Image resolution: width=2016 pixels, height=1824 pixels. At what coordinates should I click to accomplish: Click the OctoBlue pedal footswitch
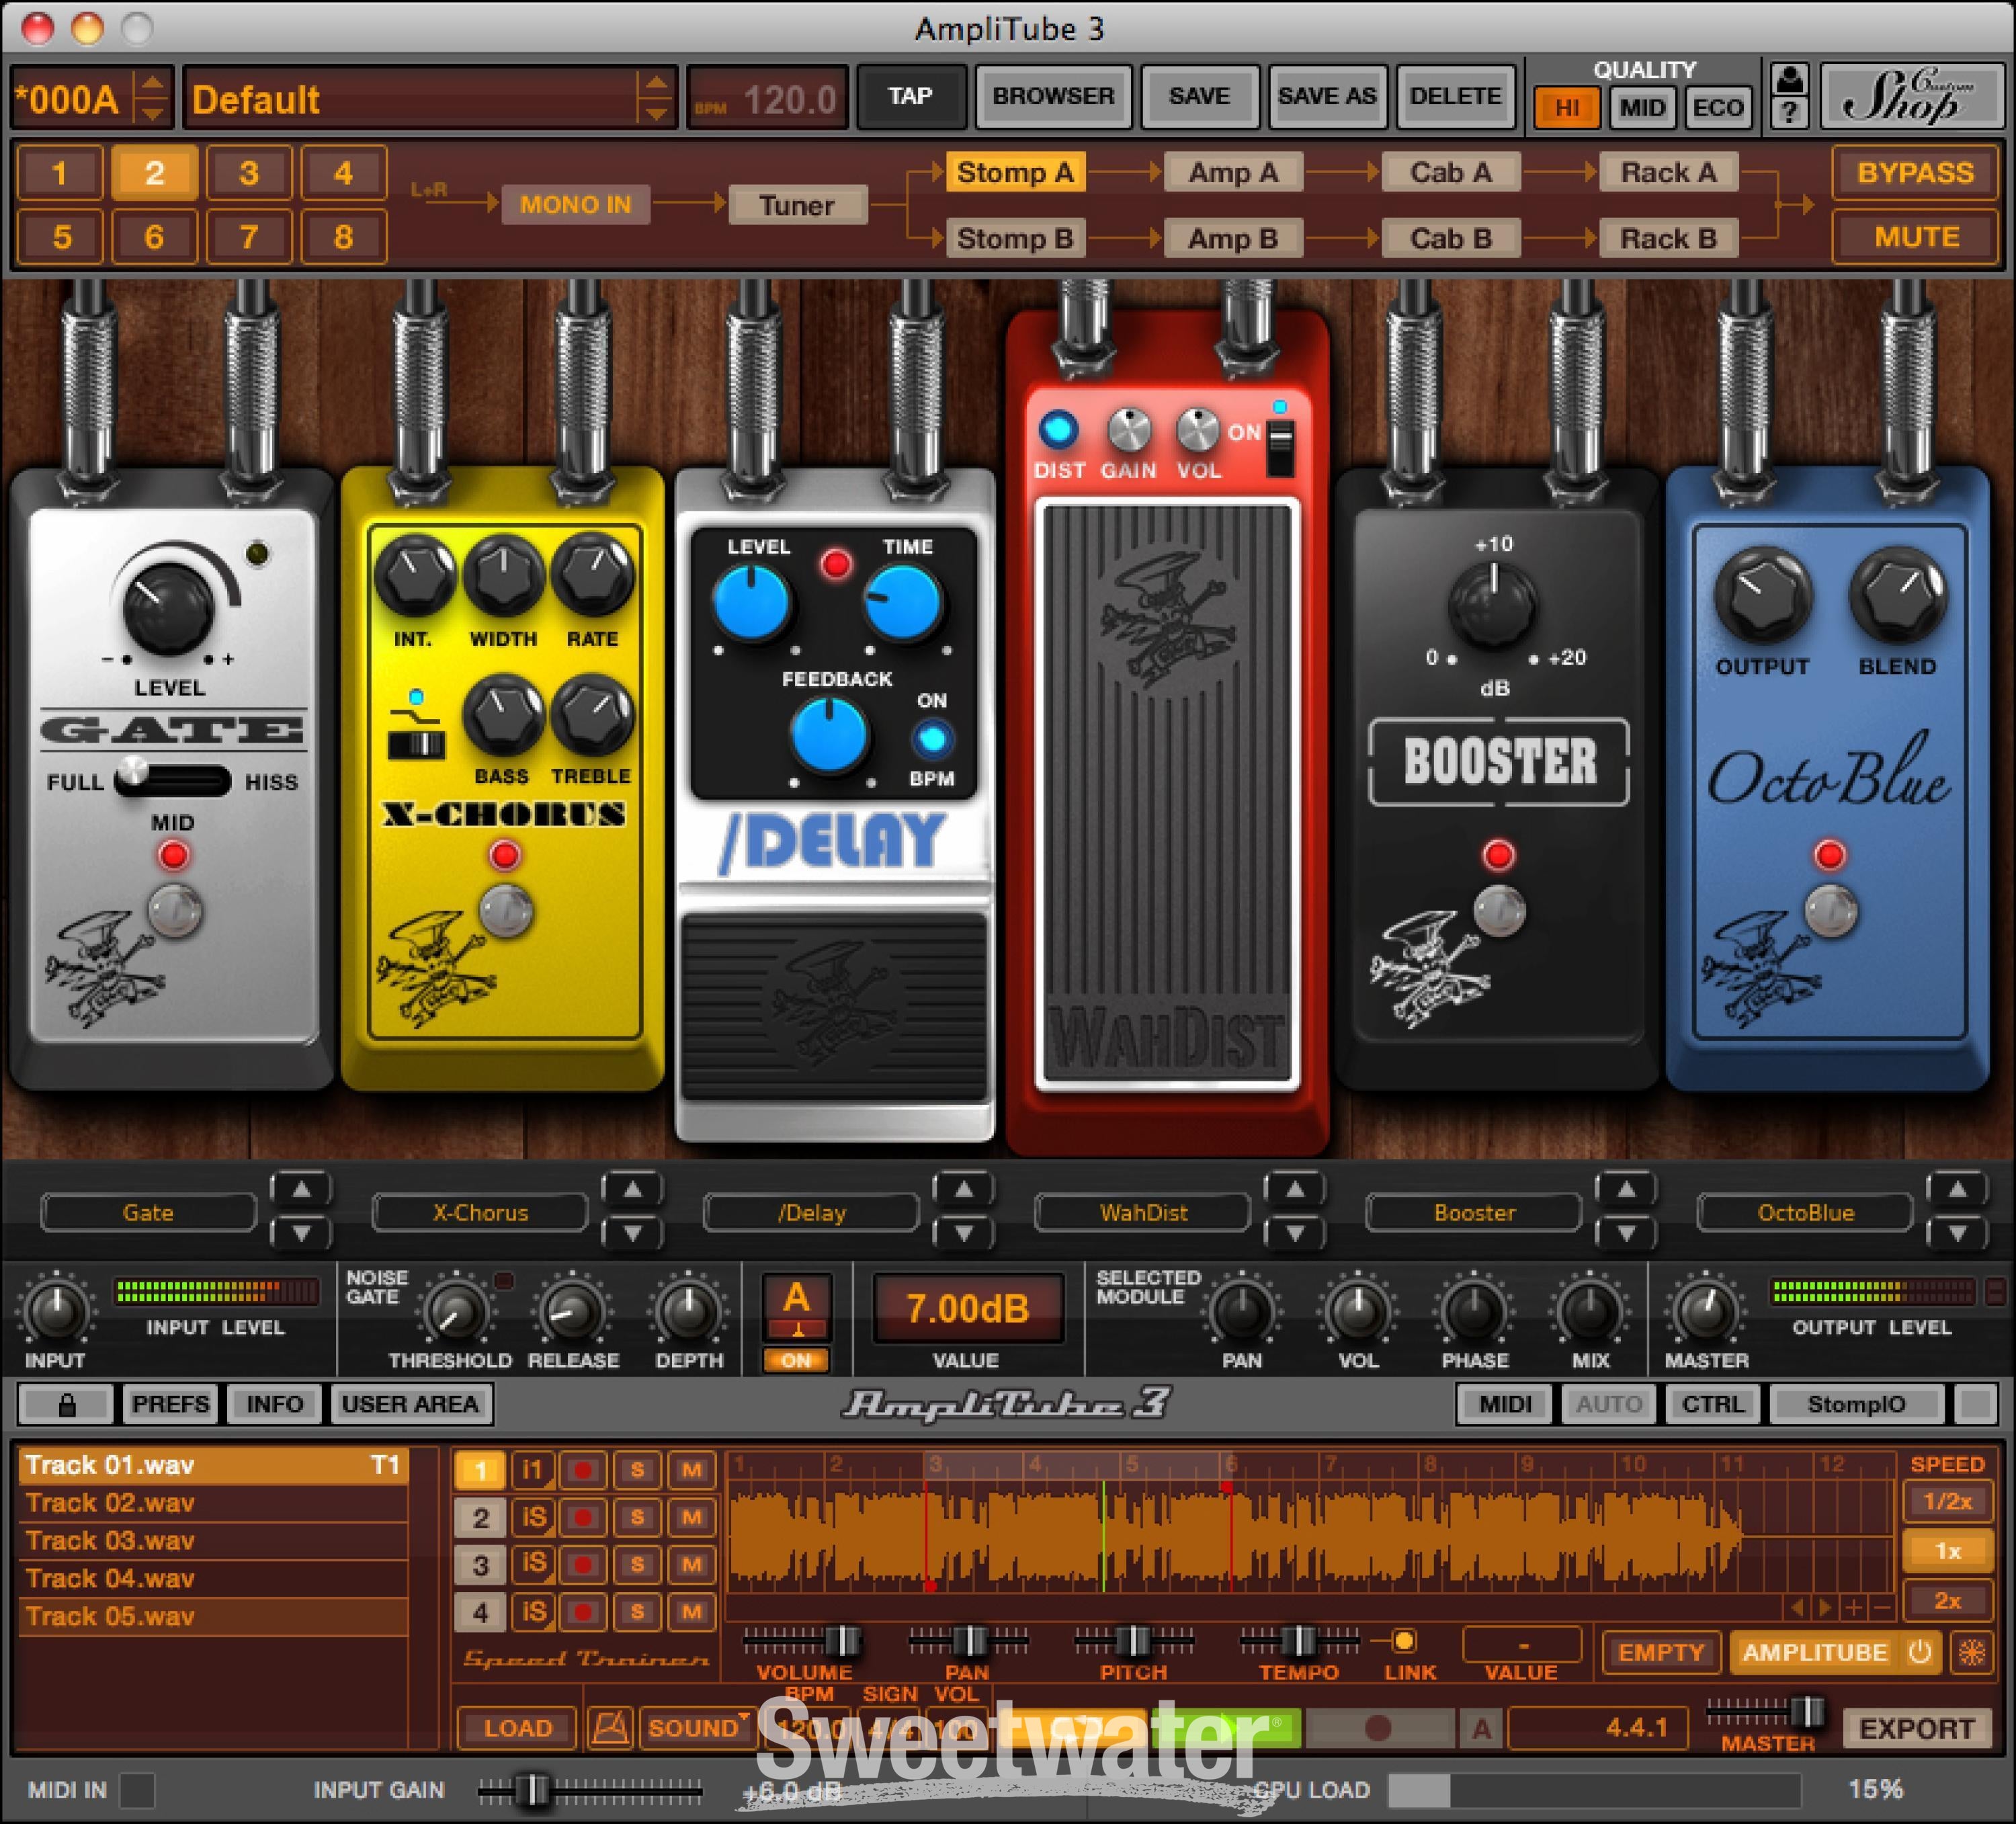pos(1830,911)
